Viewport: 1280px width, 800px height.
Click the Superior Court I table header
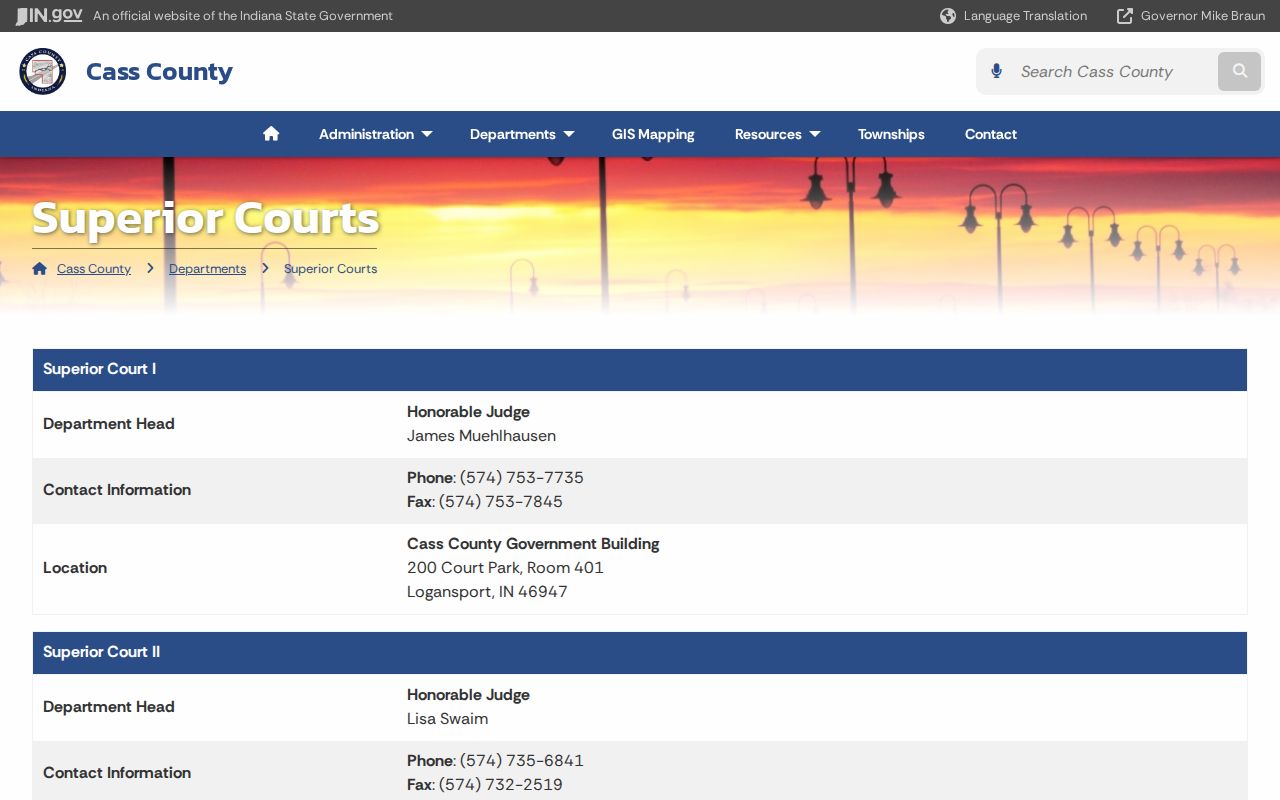[640, 369]
